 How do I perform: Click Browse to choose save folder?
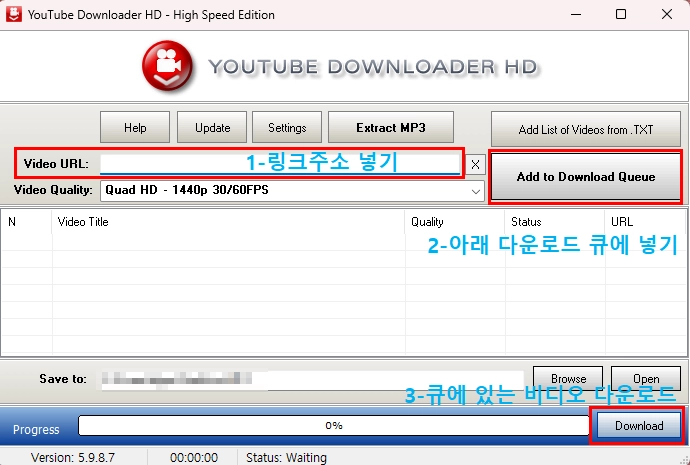tap(568, 379)
